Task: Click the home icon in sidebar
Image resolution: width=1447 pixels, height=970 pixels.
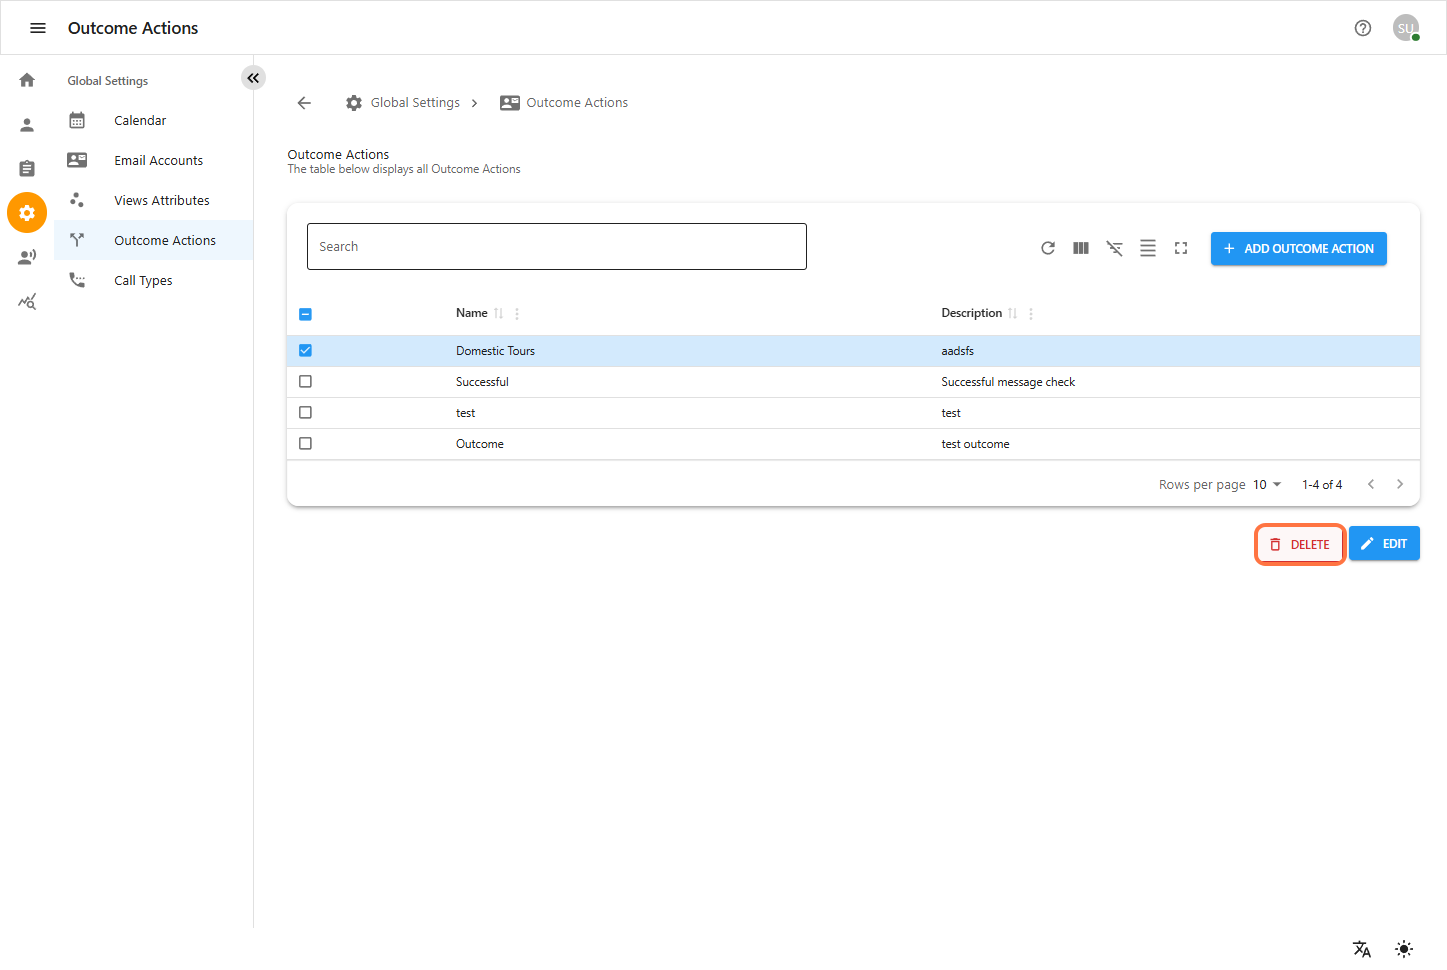Action: point(27,80)
